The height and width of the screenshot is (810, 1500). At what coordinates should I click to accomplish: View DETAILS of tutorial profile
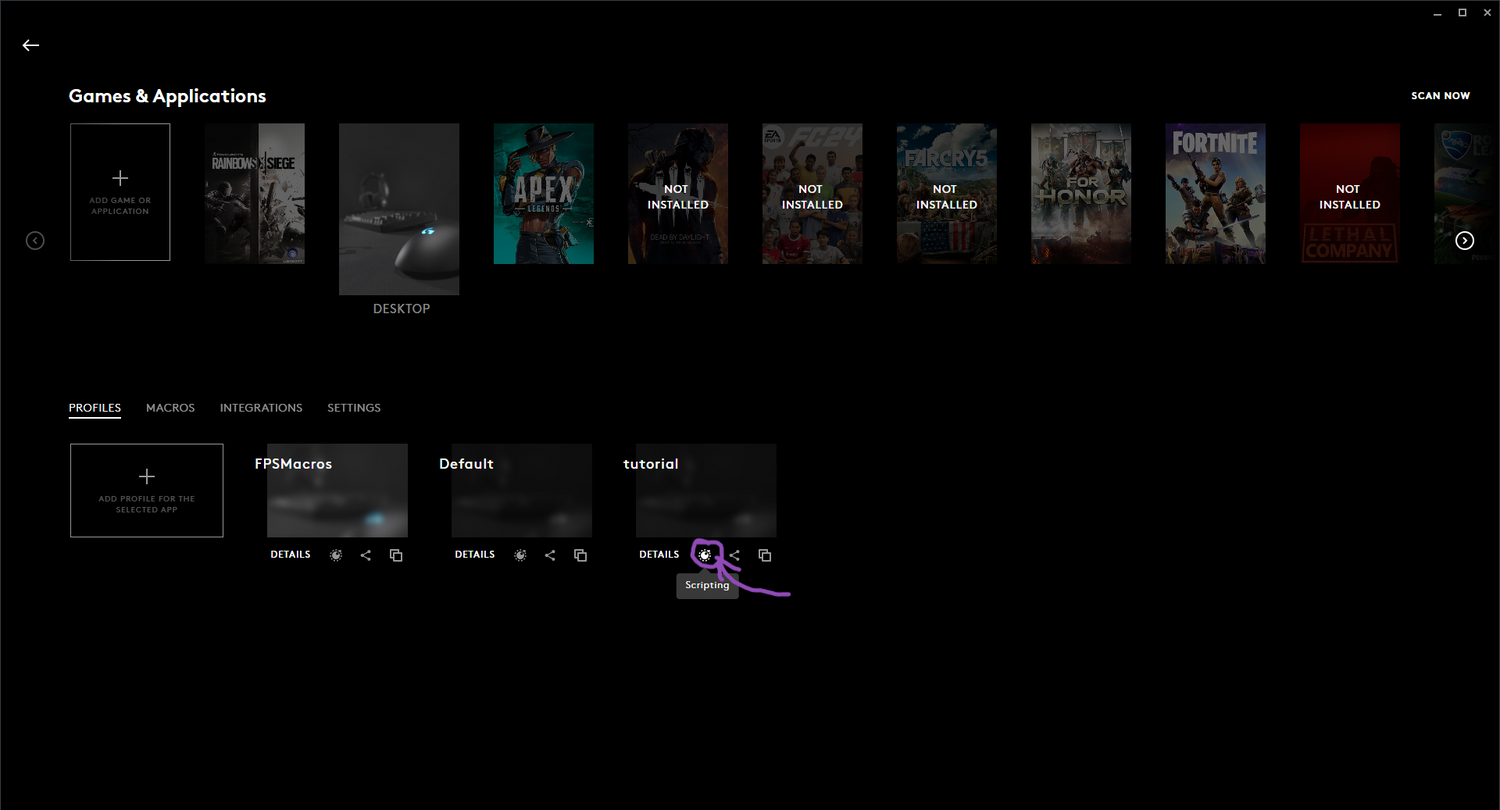659,554
